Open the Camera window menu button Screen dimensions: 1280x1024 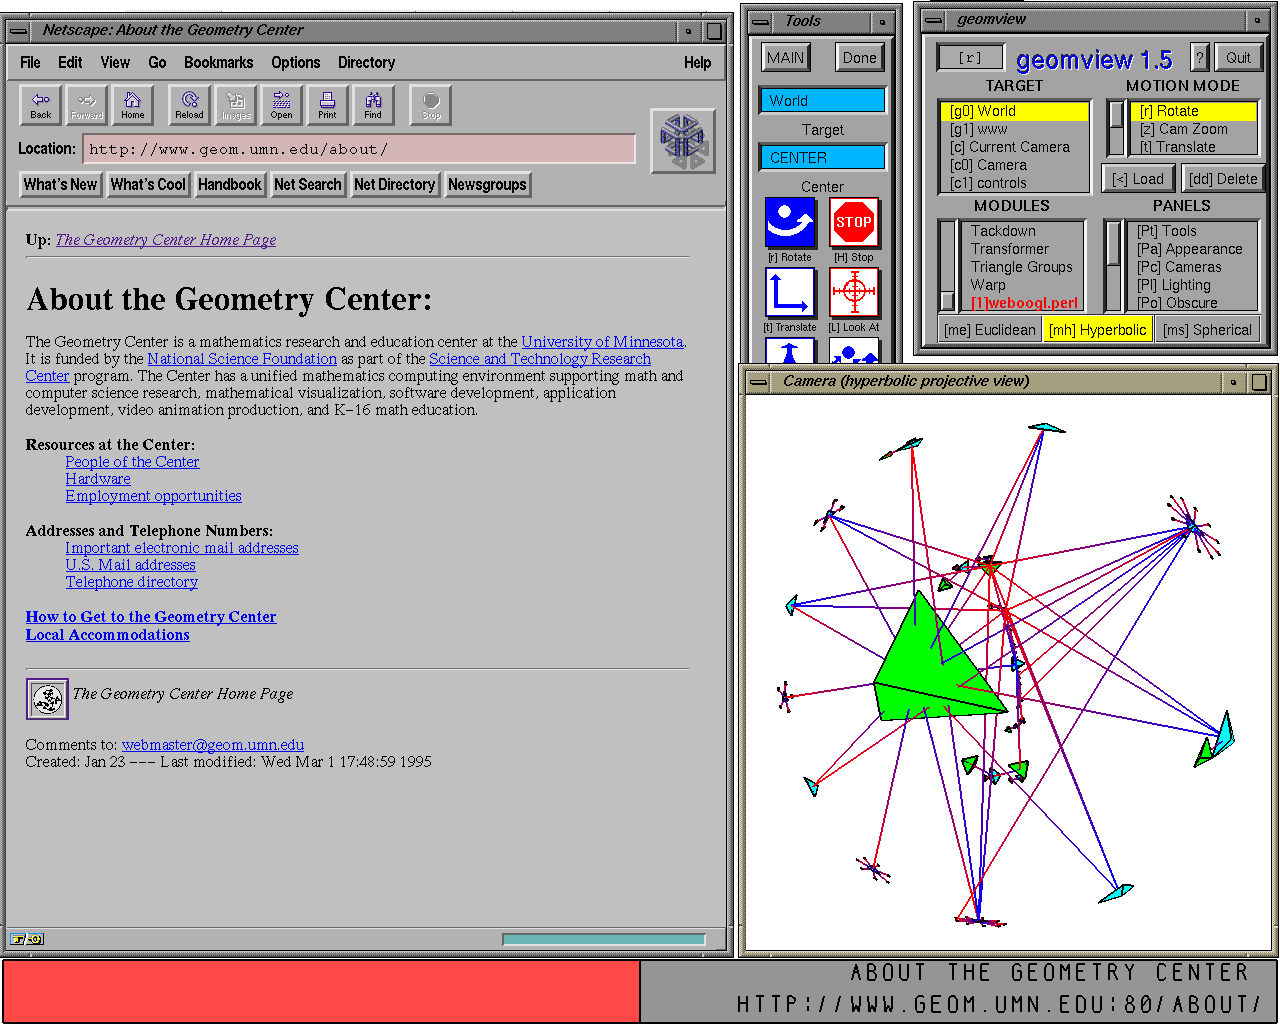759,382
